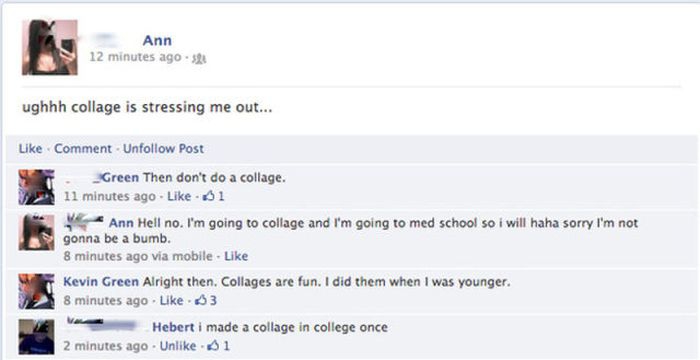This screenshot has height=360, width=700.
Task: Click '8 minutes ago via mobile' timestamp
Action: (x=138, y=256)
